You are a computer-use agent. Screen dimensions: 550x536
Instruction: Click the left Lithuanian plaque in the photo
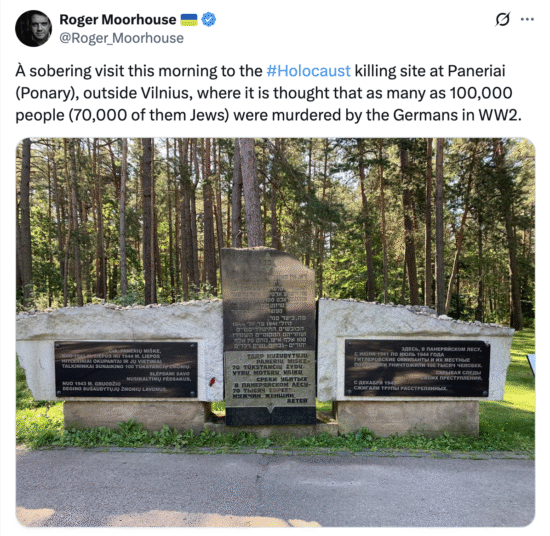(x=126, y=369)
